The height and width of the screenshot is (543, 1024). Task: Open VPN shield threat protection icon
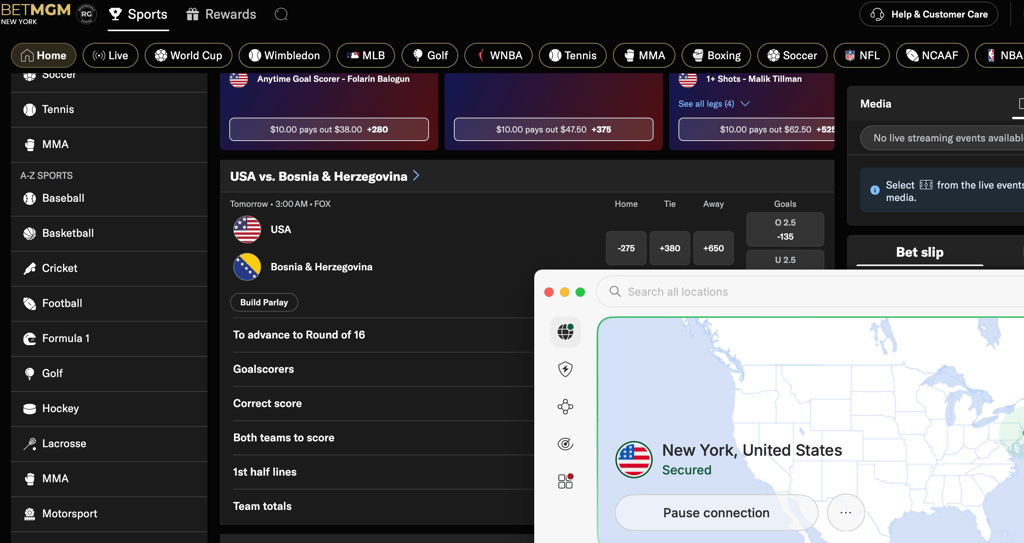(x=566, y=369)
